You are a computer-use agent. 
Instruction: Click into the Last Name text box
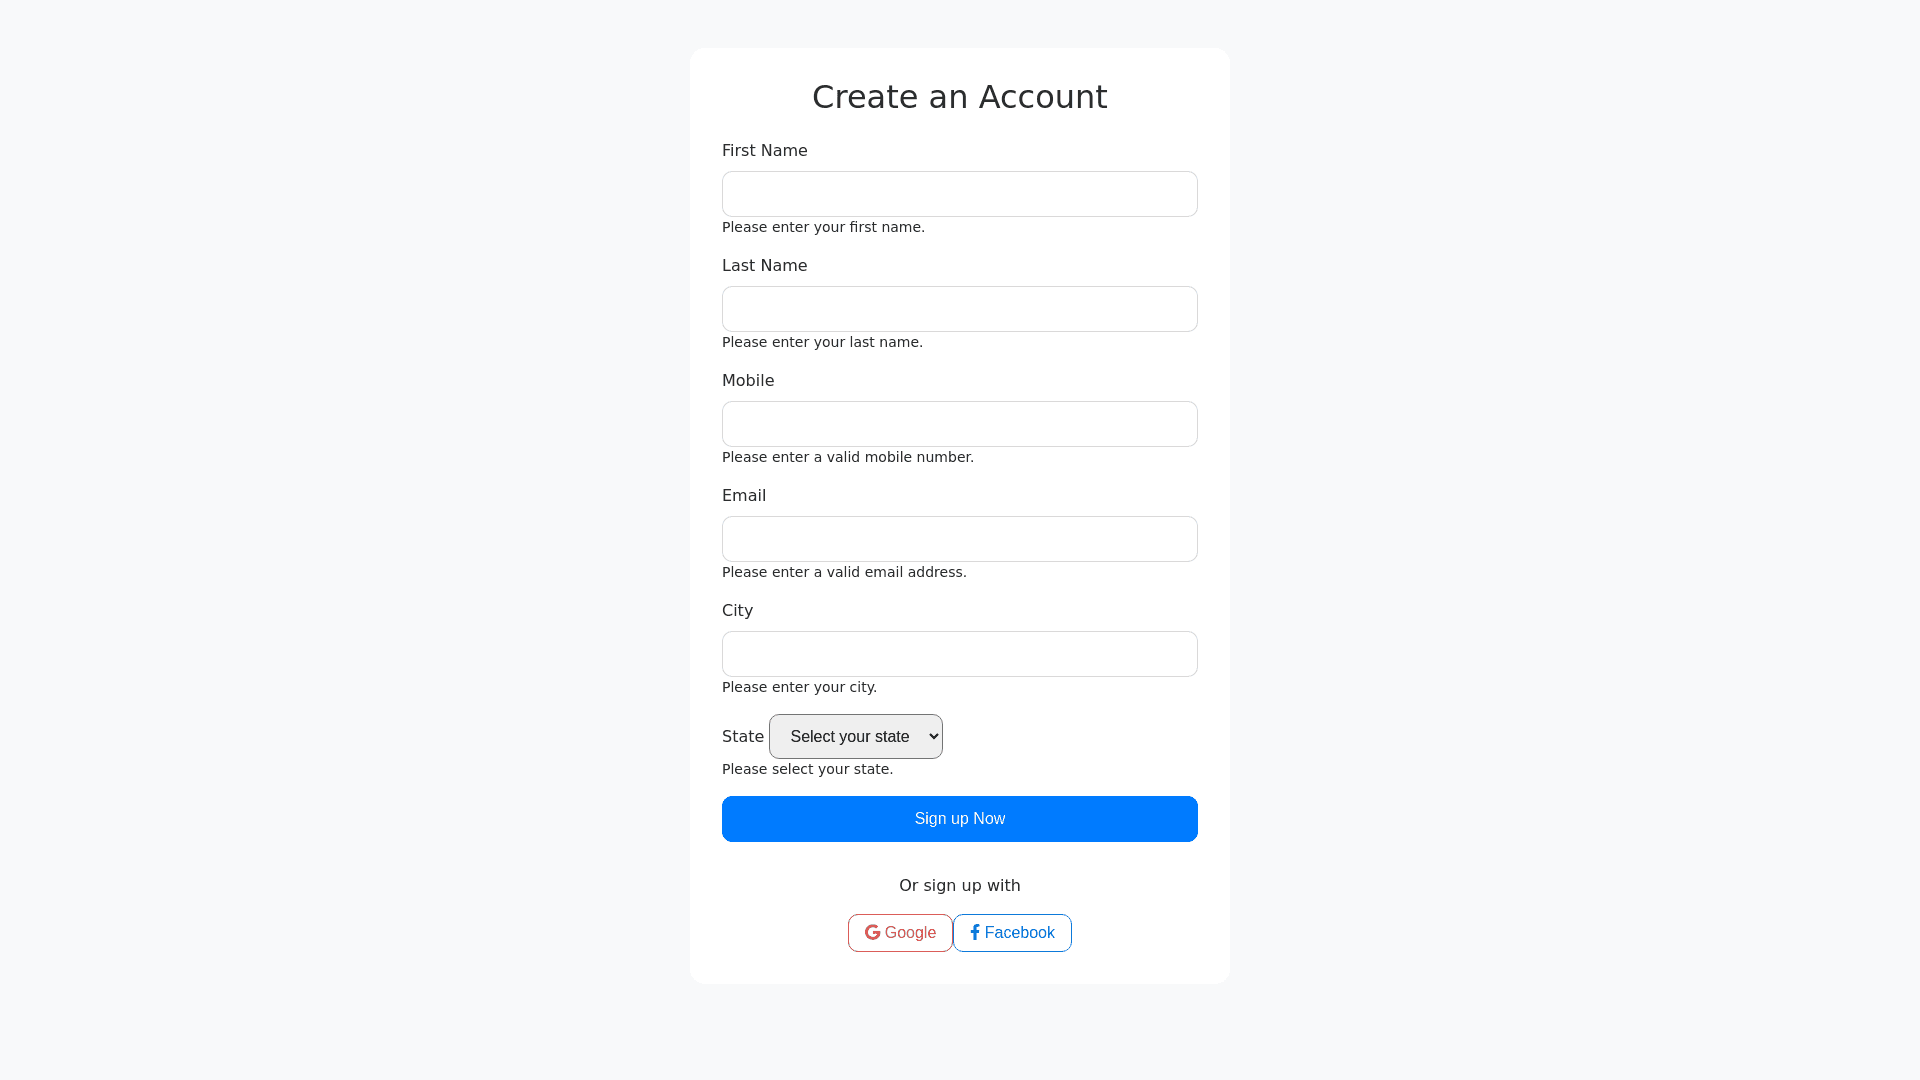coord(960,309)
